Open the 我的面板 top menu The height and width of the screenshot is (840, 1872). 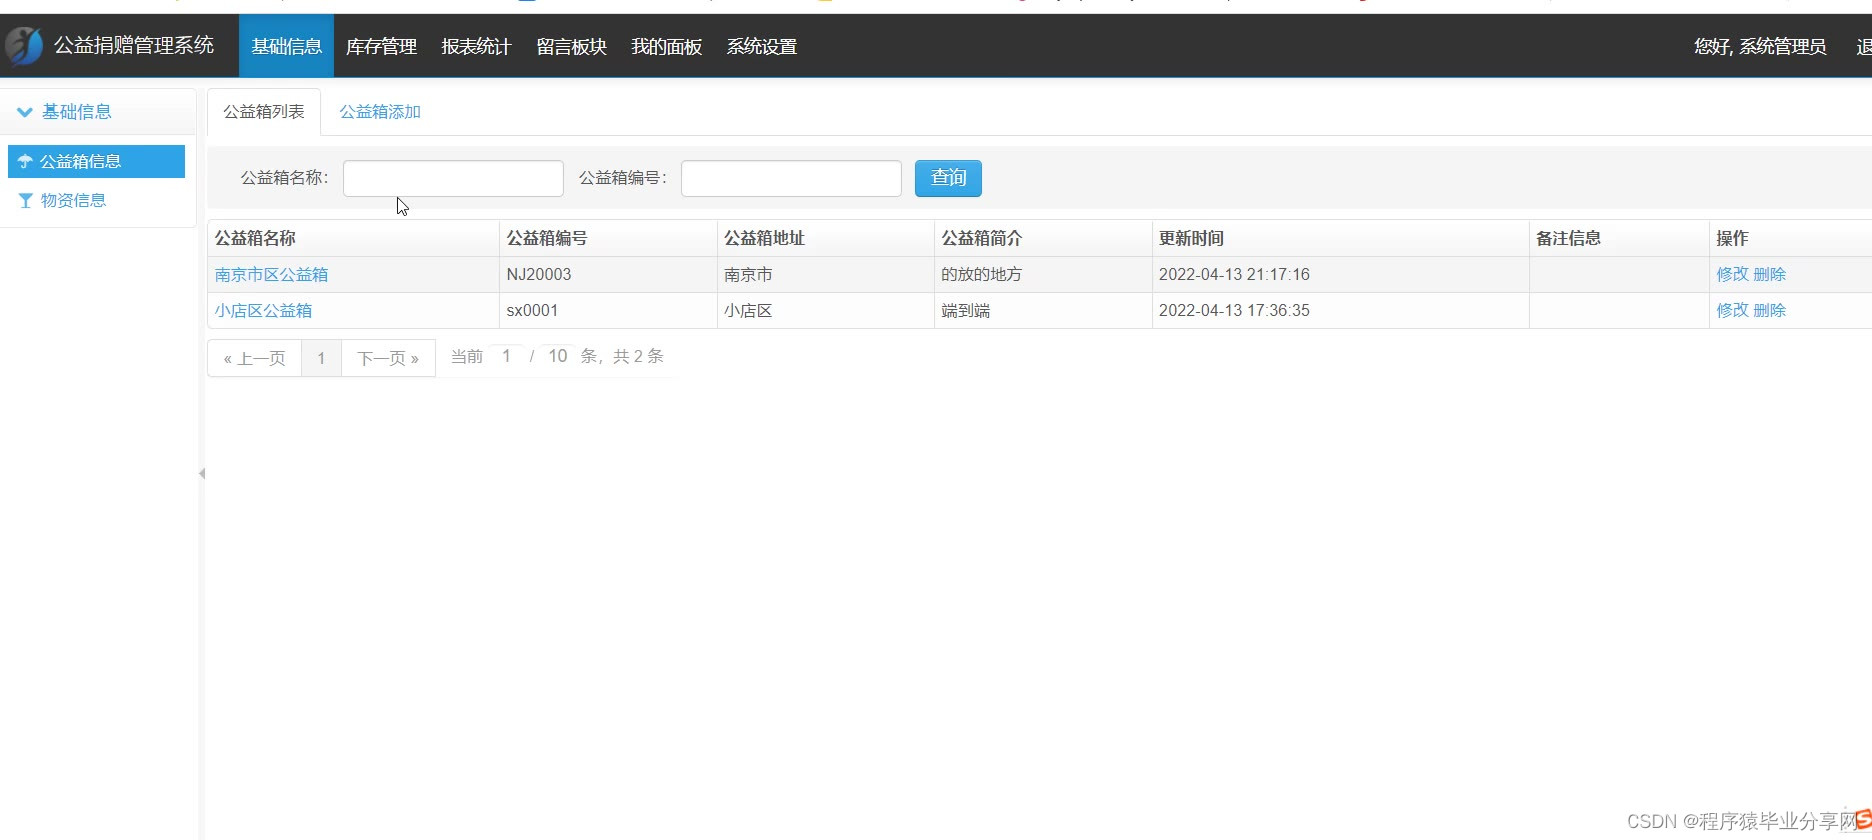(666, 46)
